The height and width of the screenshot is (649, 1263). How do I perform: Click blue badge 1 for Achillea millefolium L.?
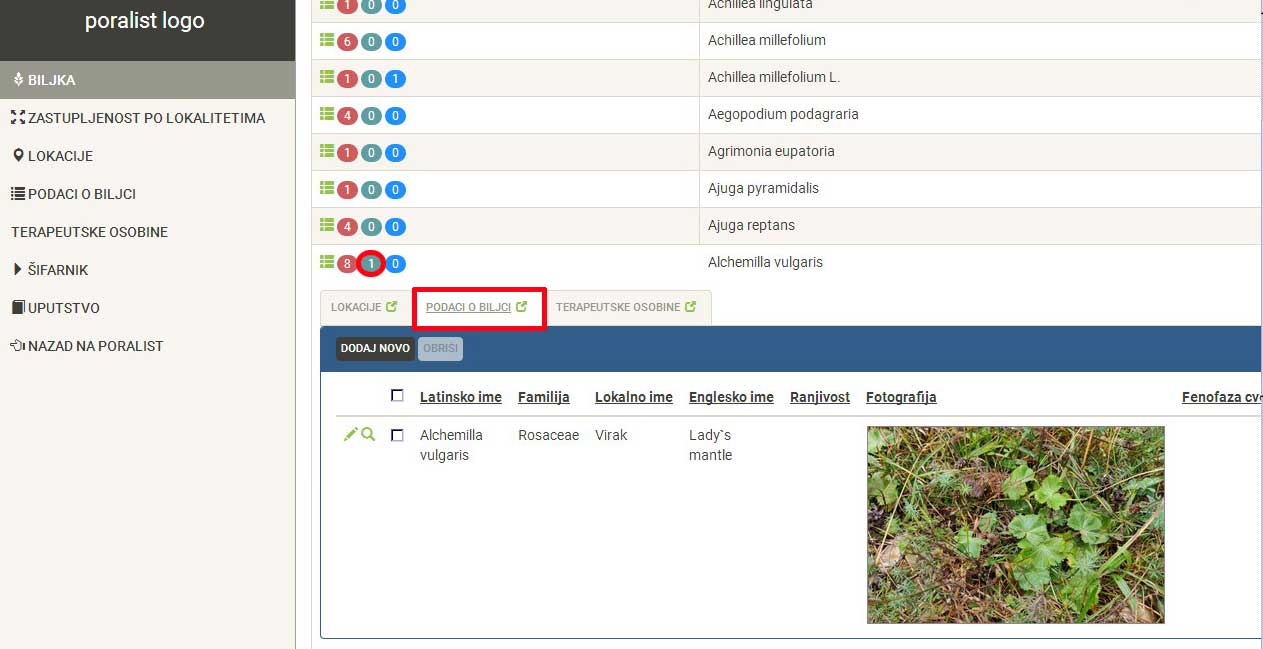395,79
